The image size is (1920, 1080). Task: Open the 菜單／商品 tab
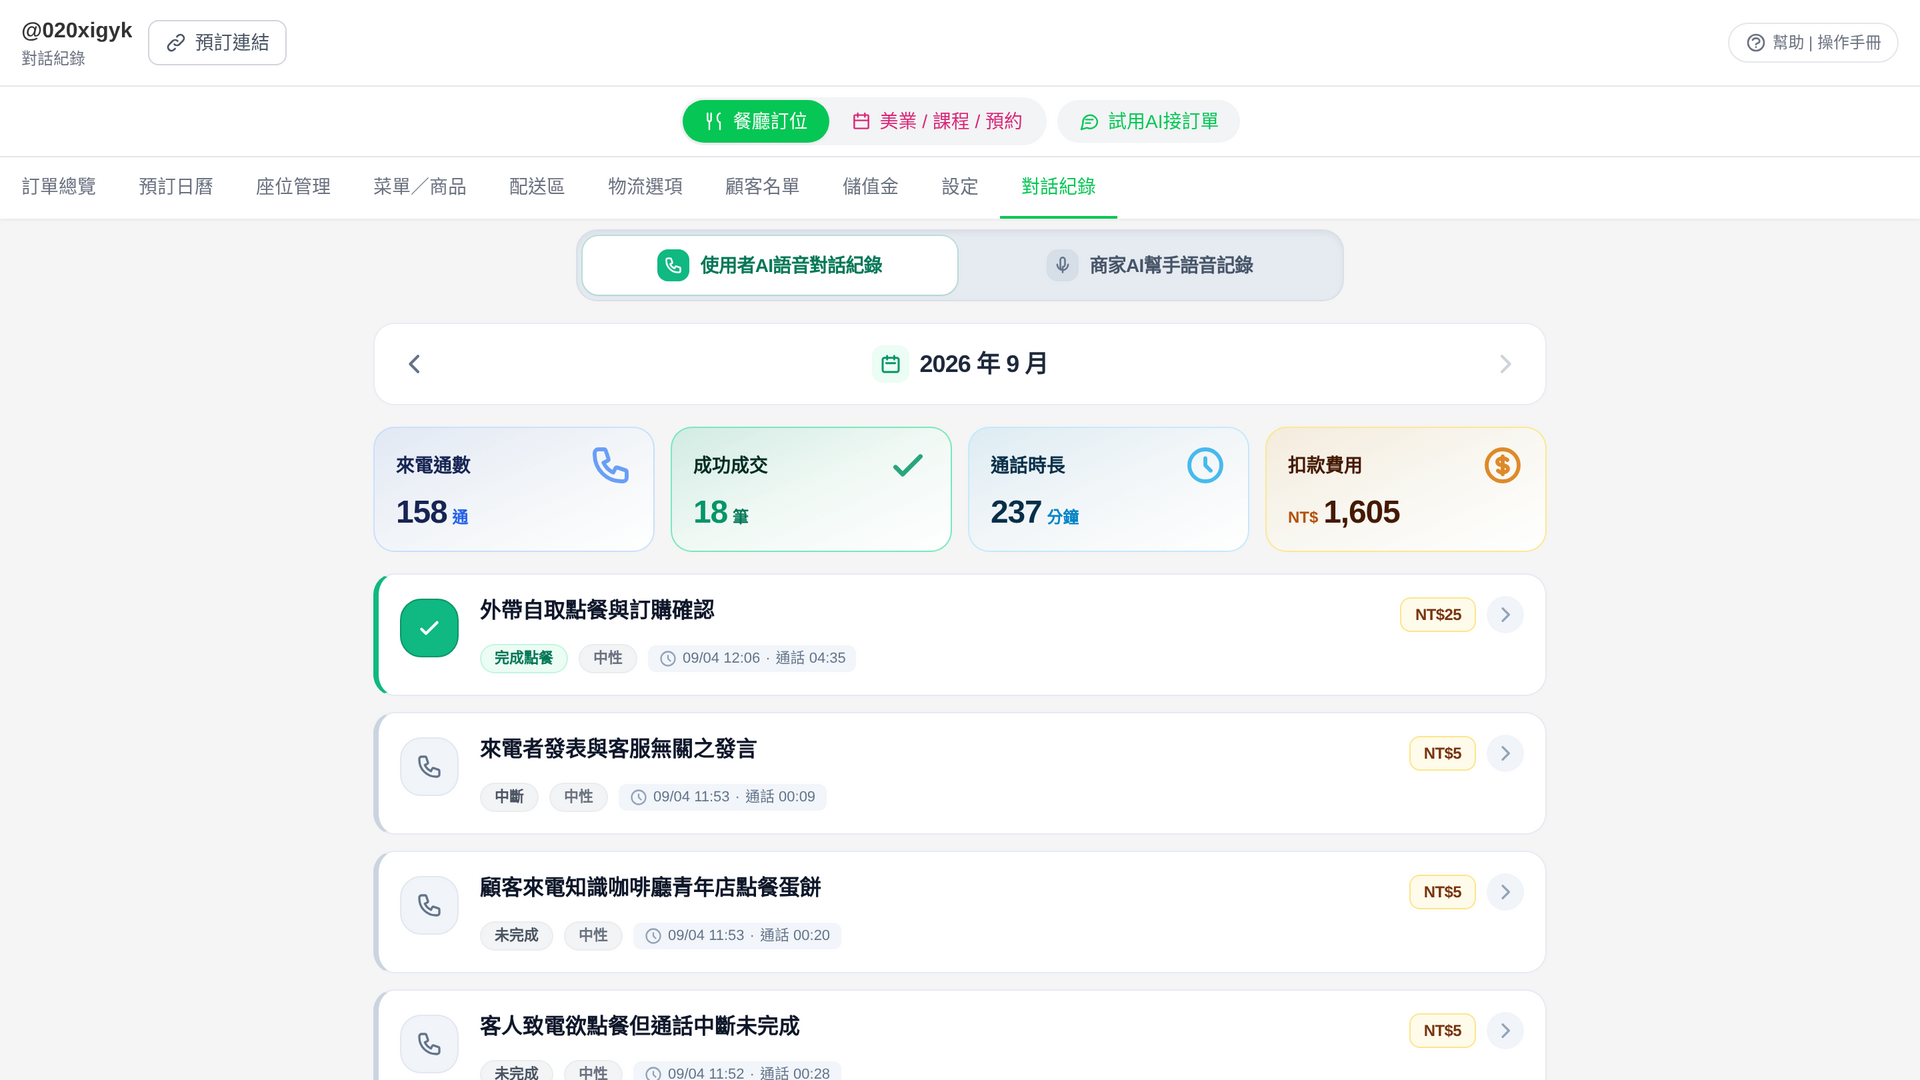click(419, 187)
